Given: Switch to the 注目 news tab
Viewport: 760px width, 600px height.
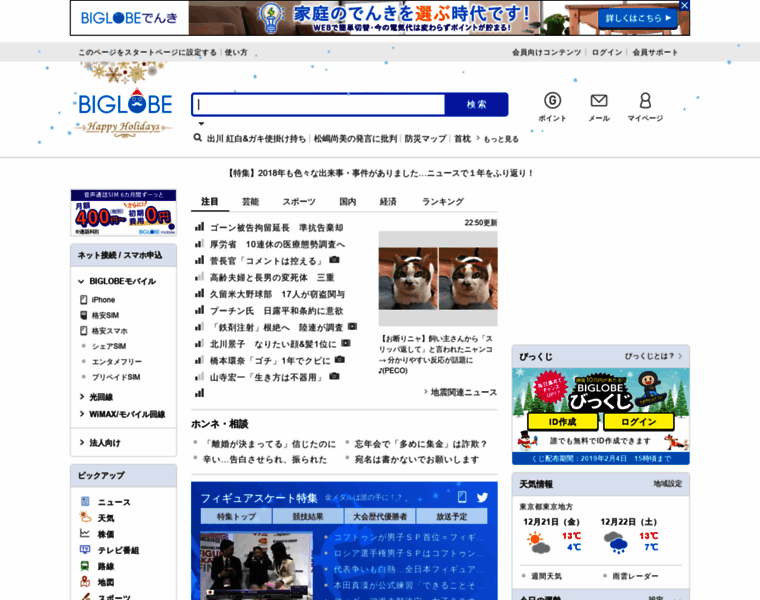Looking at the screenshot, I should click(x=210, y=202).
